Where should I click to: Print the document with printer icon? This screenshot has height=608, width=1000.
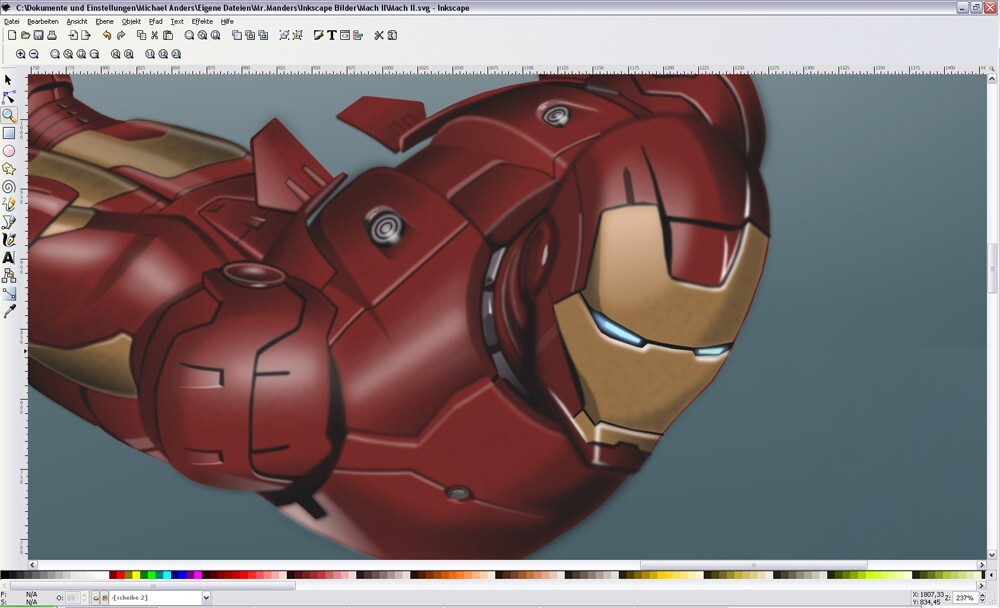click(x=52, y=36)
